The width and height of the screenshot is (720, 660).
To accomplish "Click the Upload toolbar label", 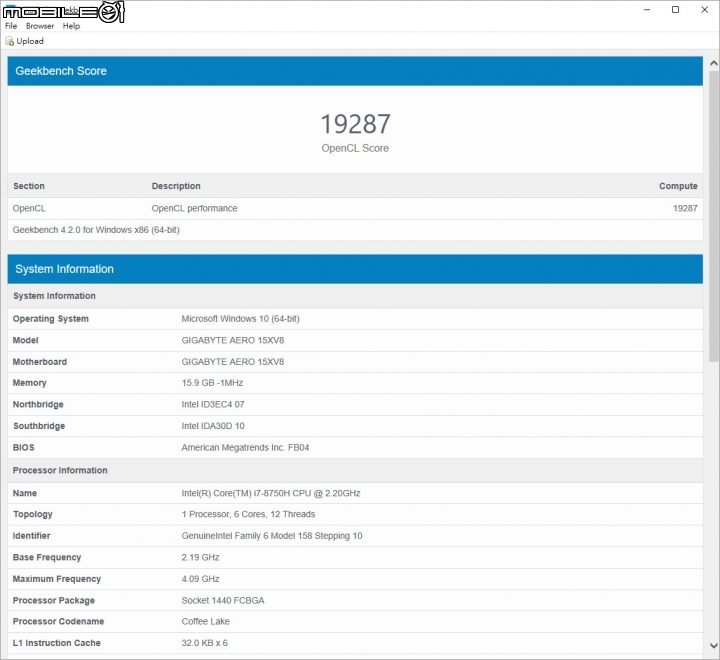I will [30, 41].
